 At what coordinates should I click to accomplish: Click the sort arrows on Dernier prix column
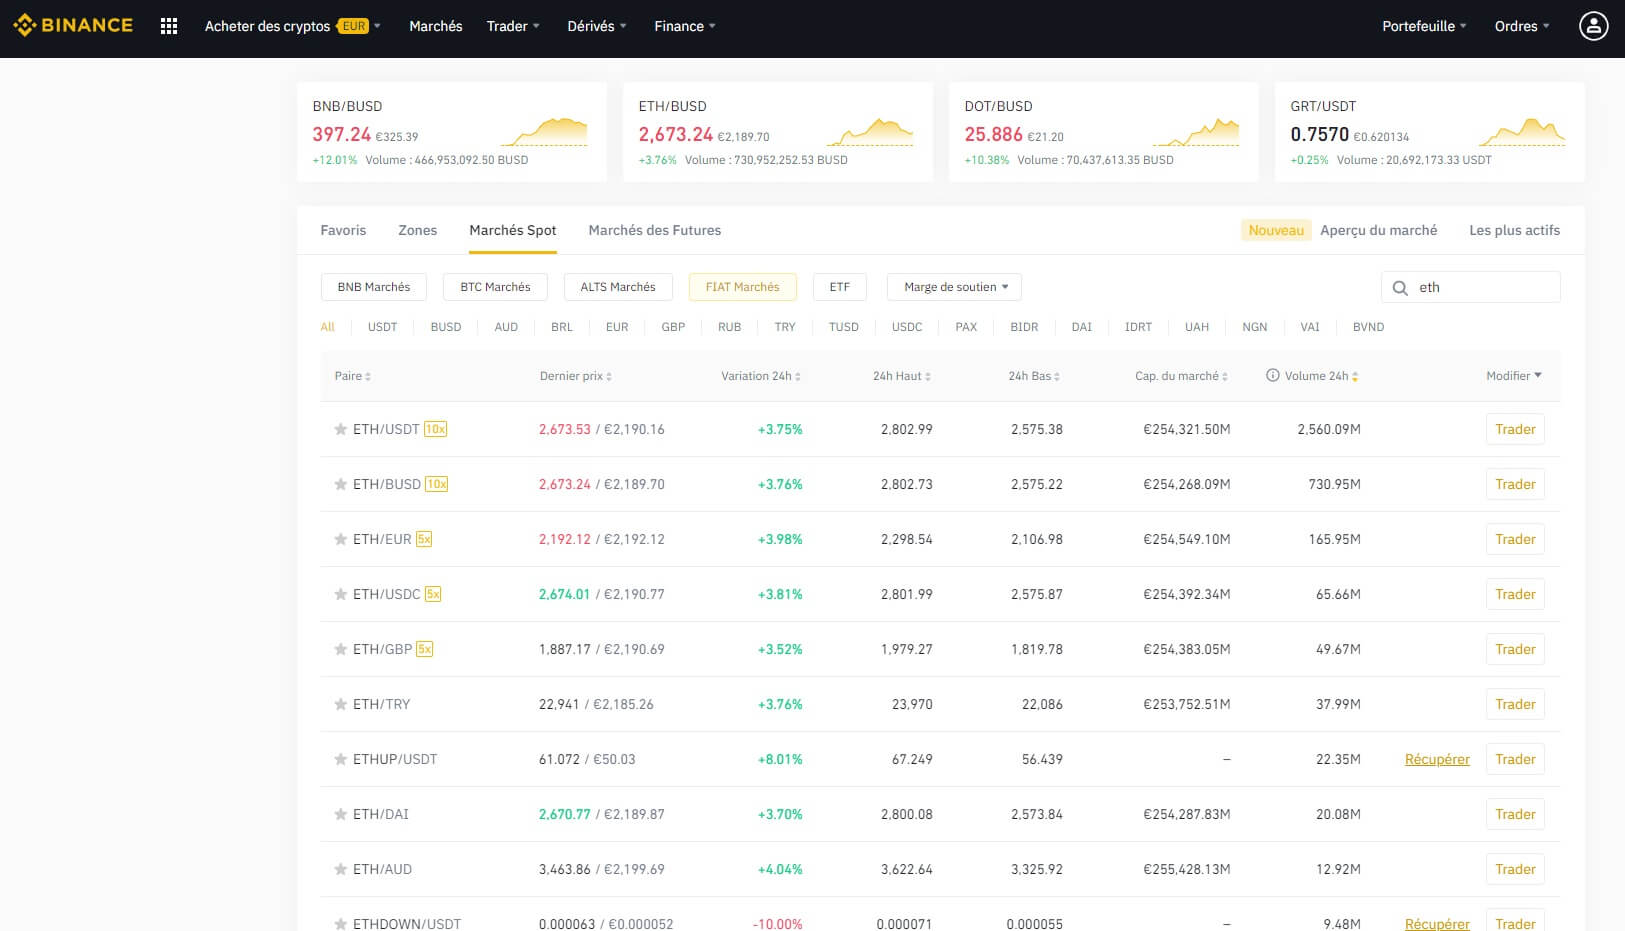pos(610,375)
